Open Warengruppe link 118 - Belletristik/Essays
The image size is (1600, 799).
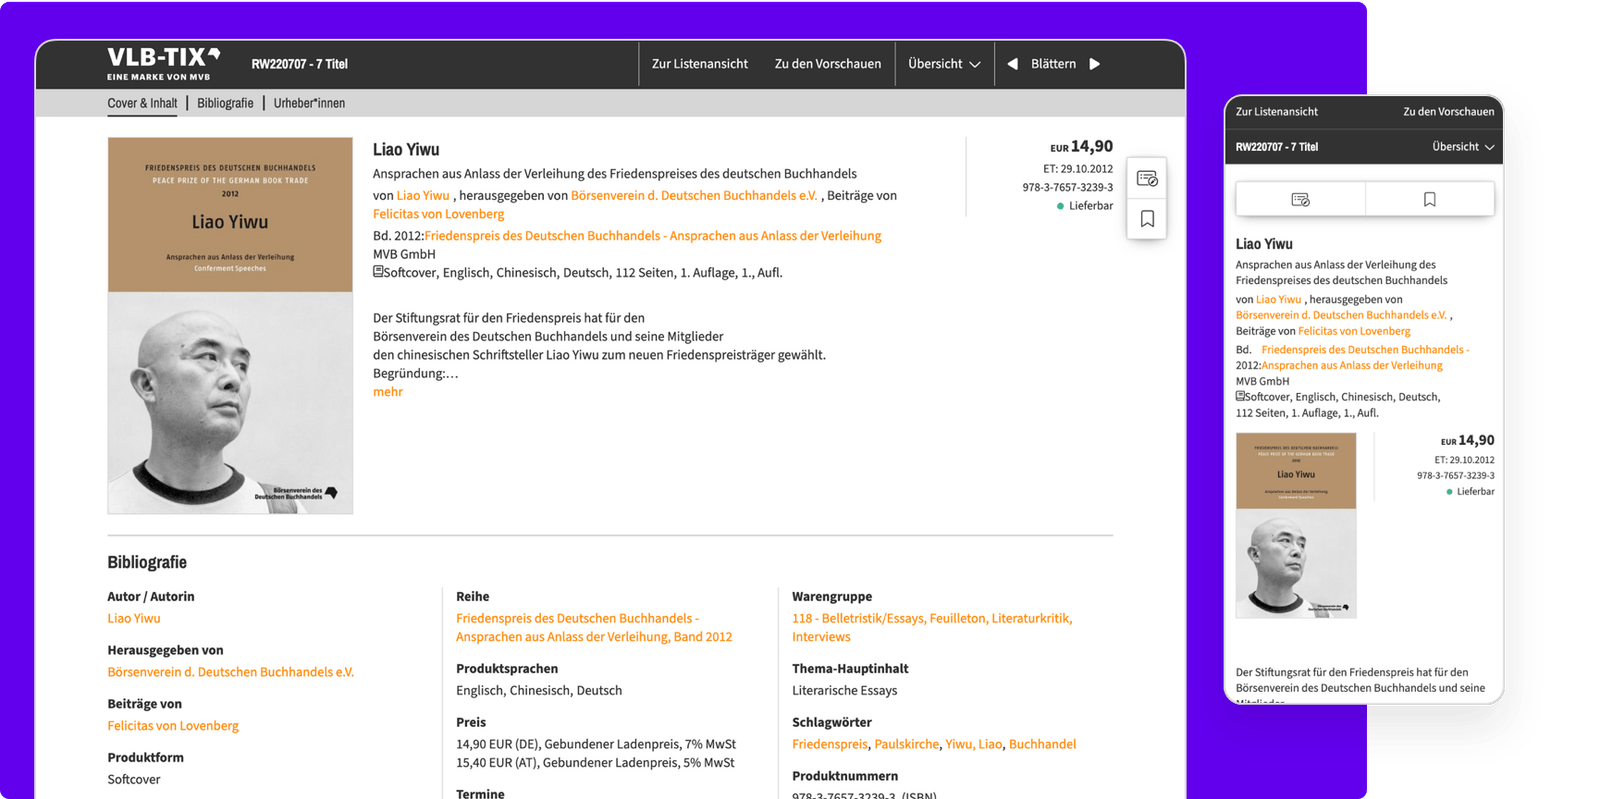click(x=932, y=628)
